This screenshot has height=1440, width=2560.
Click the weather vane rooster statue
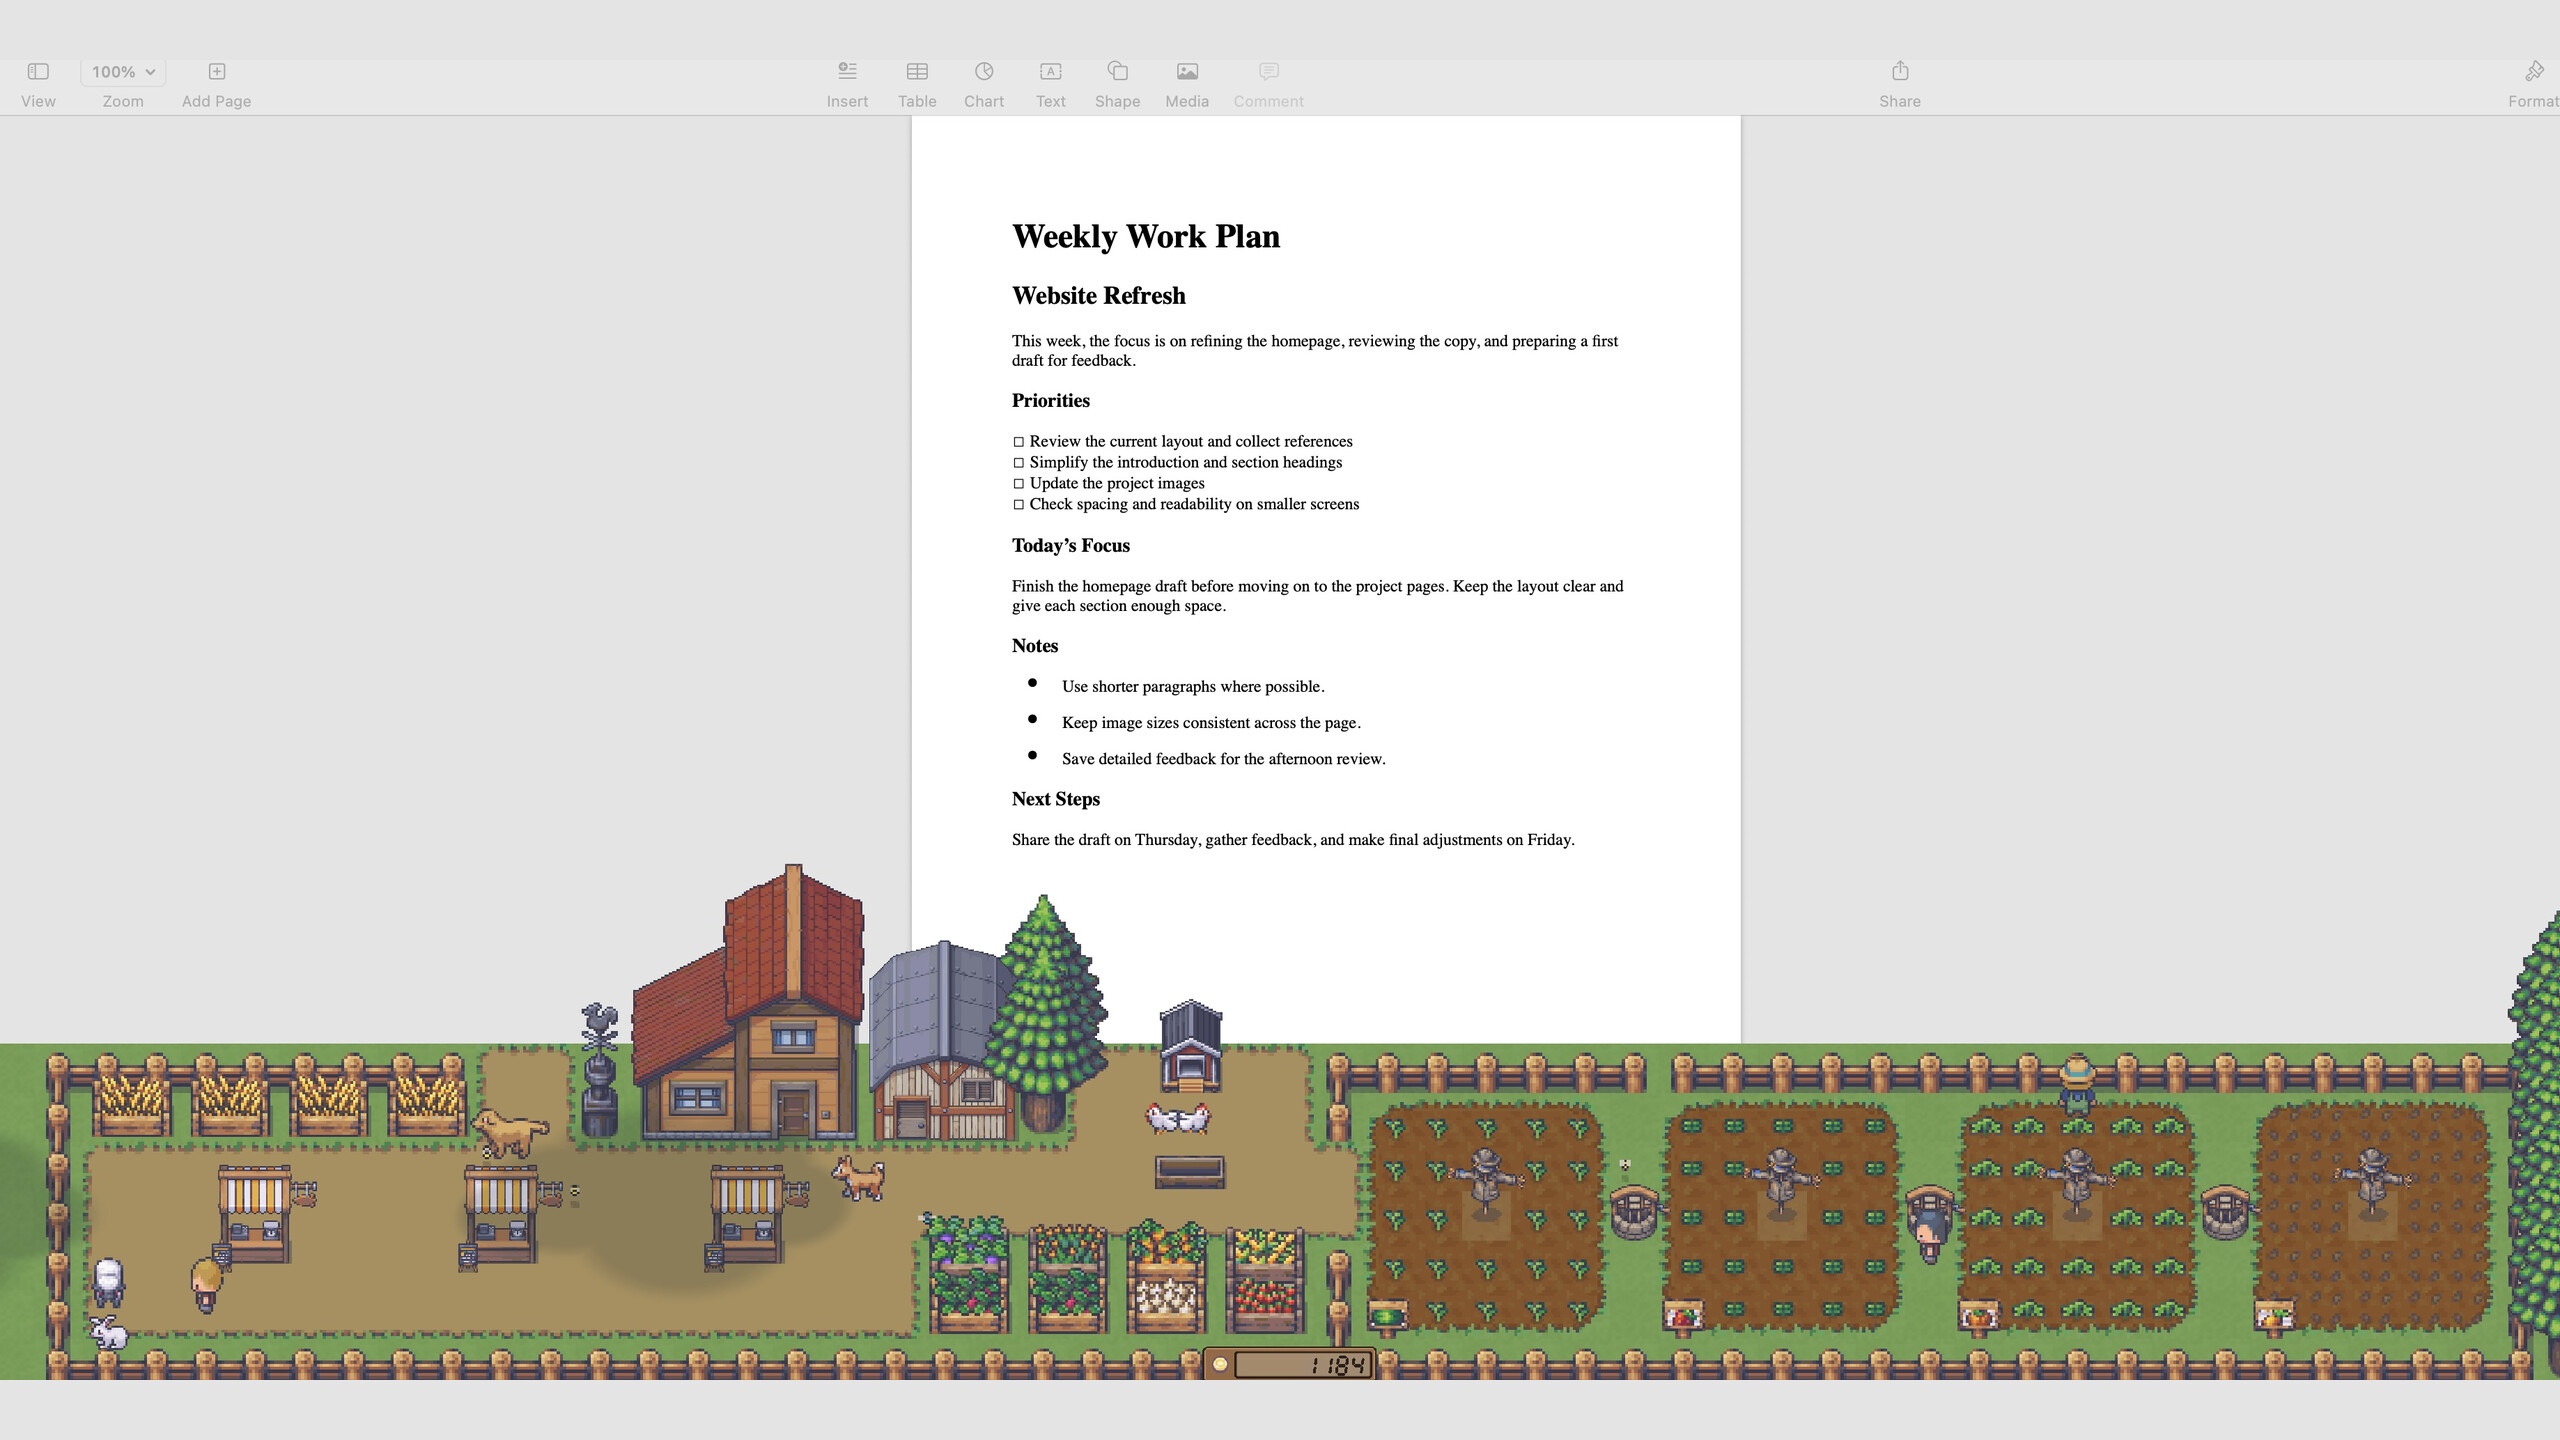coord(600,1070)
